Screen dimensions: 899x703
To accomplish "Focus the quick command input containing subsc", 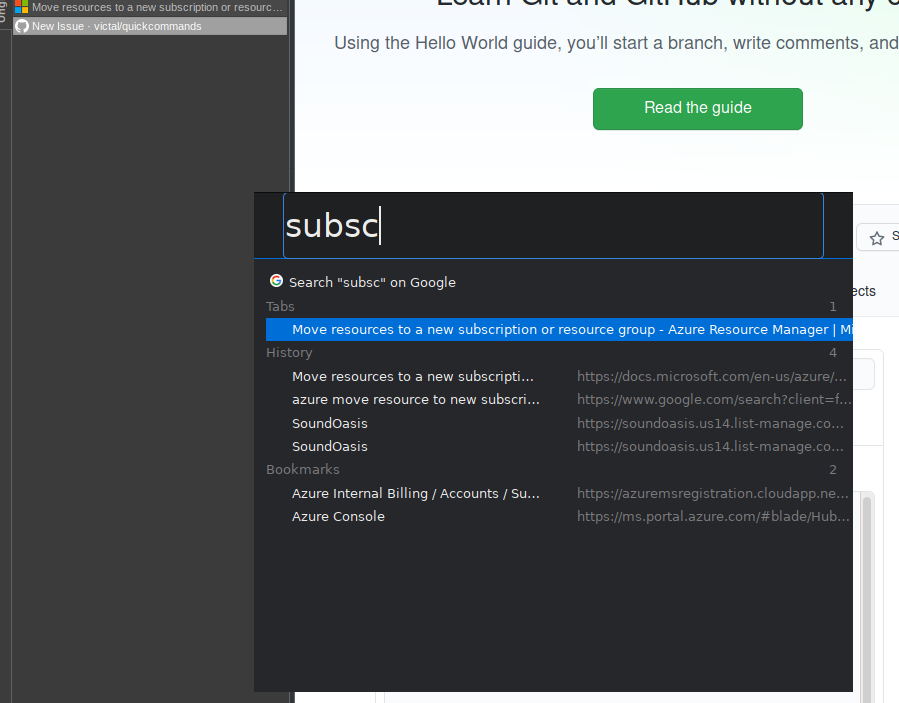I will (x=553, y=226).
